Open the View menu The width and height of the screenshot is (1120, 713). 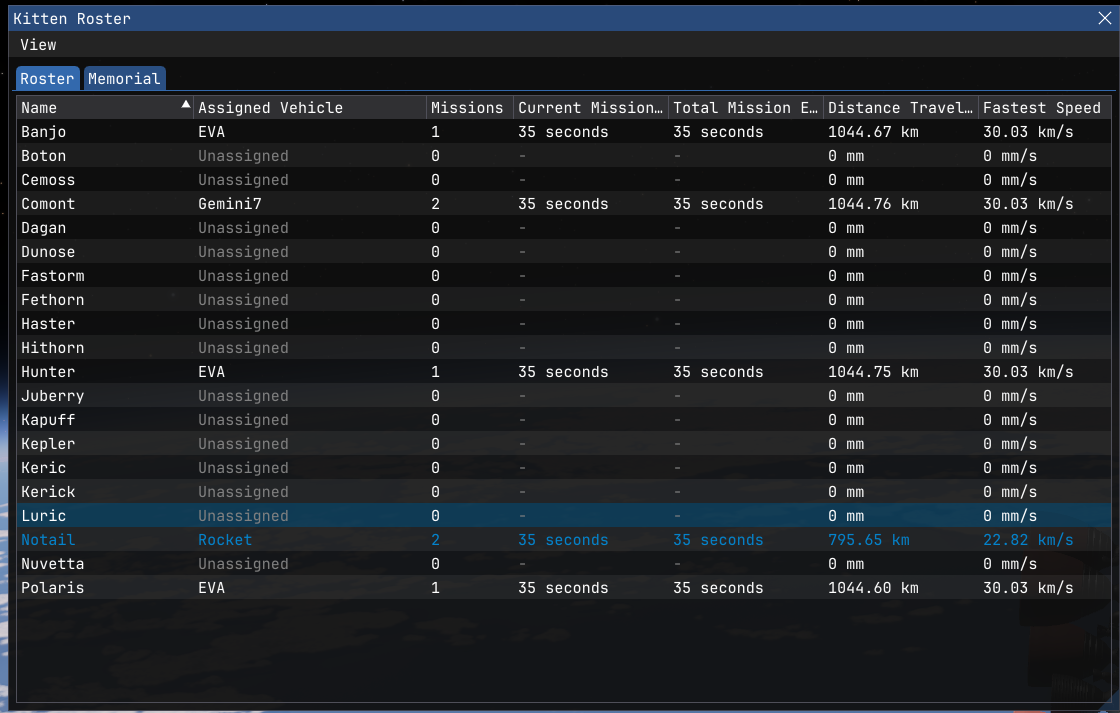click(38, 45)
